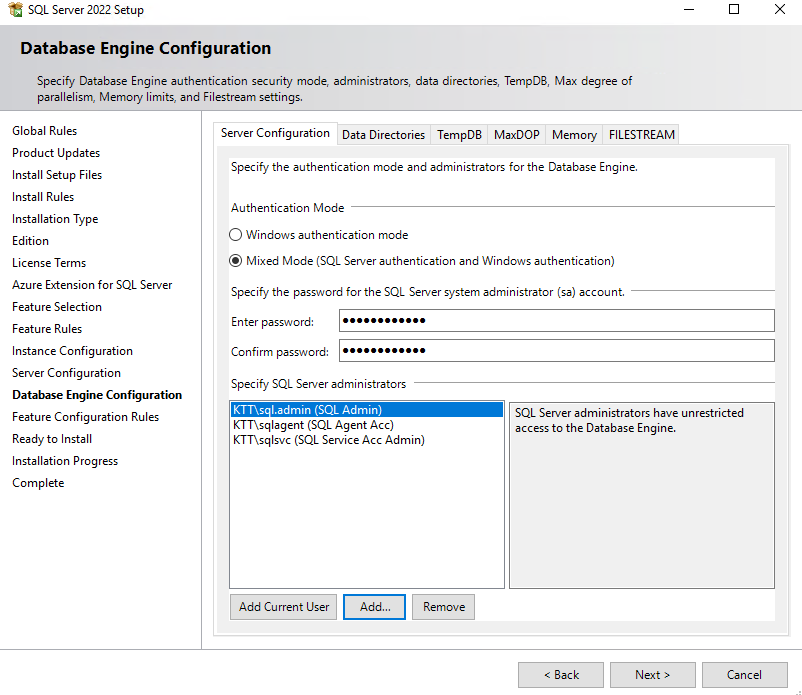Image resolution: width=802 pixels, height=695 pixels.
Task: Click License Terms step
Action: click(x=49, y=263)
